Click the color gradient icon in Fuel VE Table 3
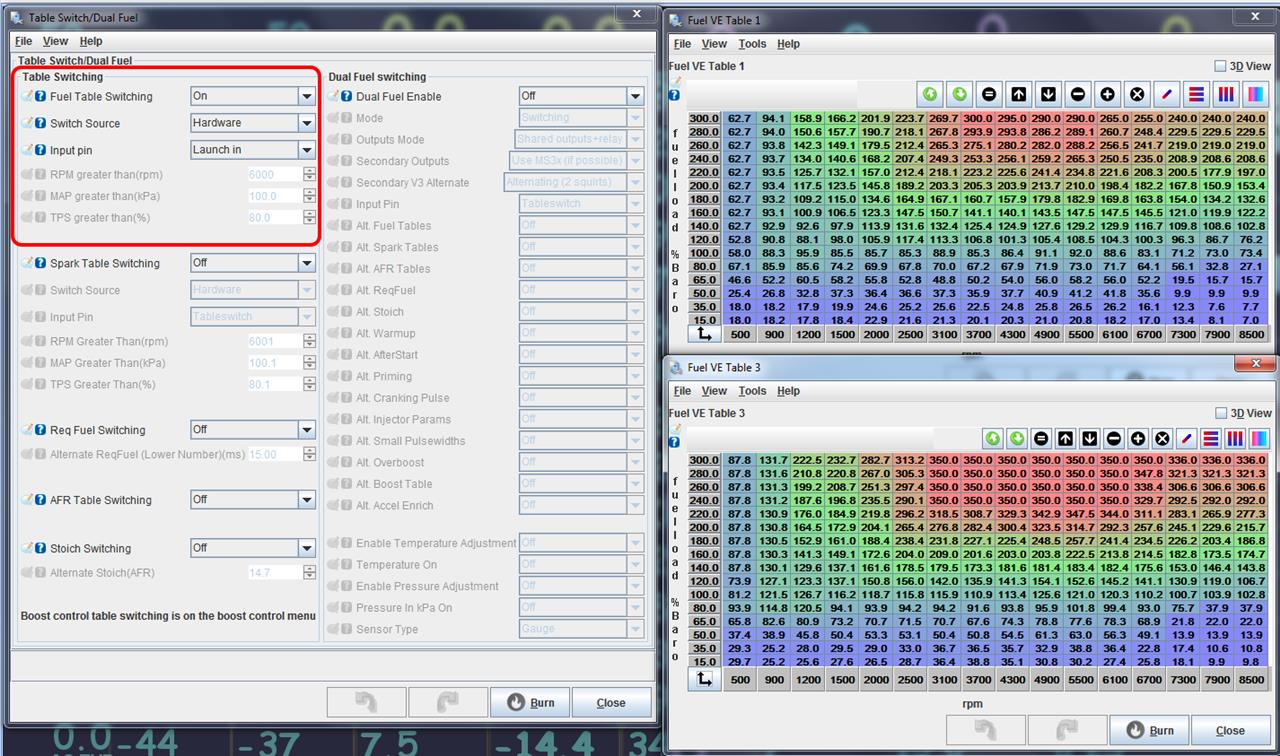Image resolution: width=1280 pixels, height=756 pixels. pyautogui.click(x=1258, y=438)
